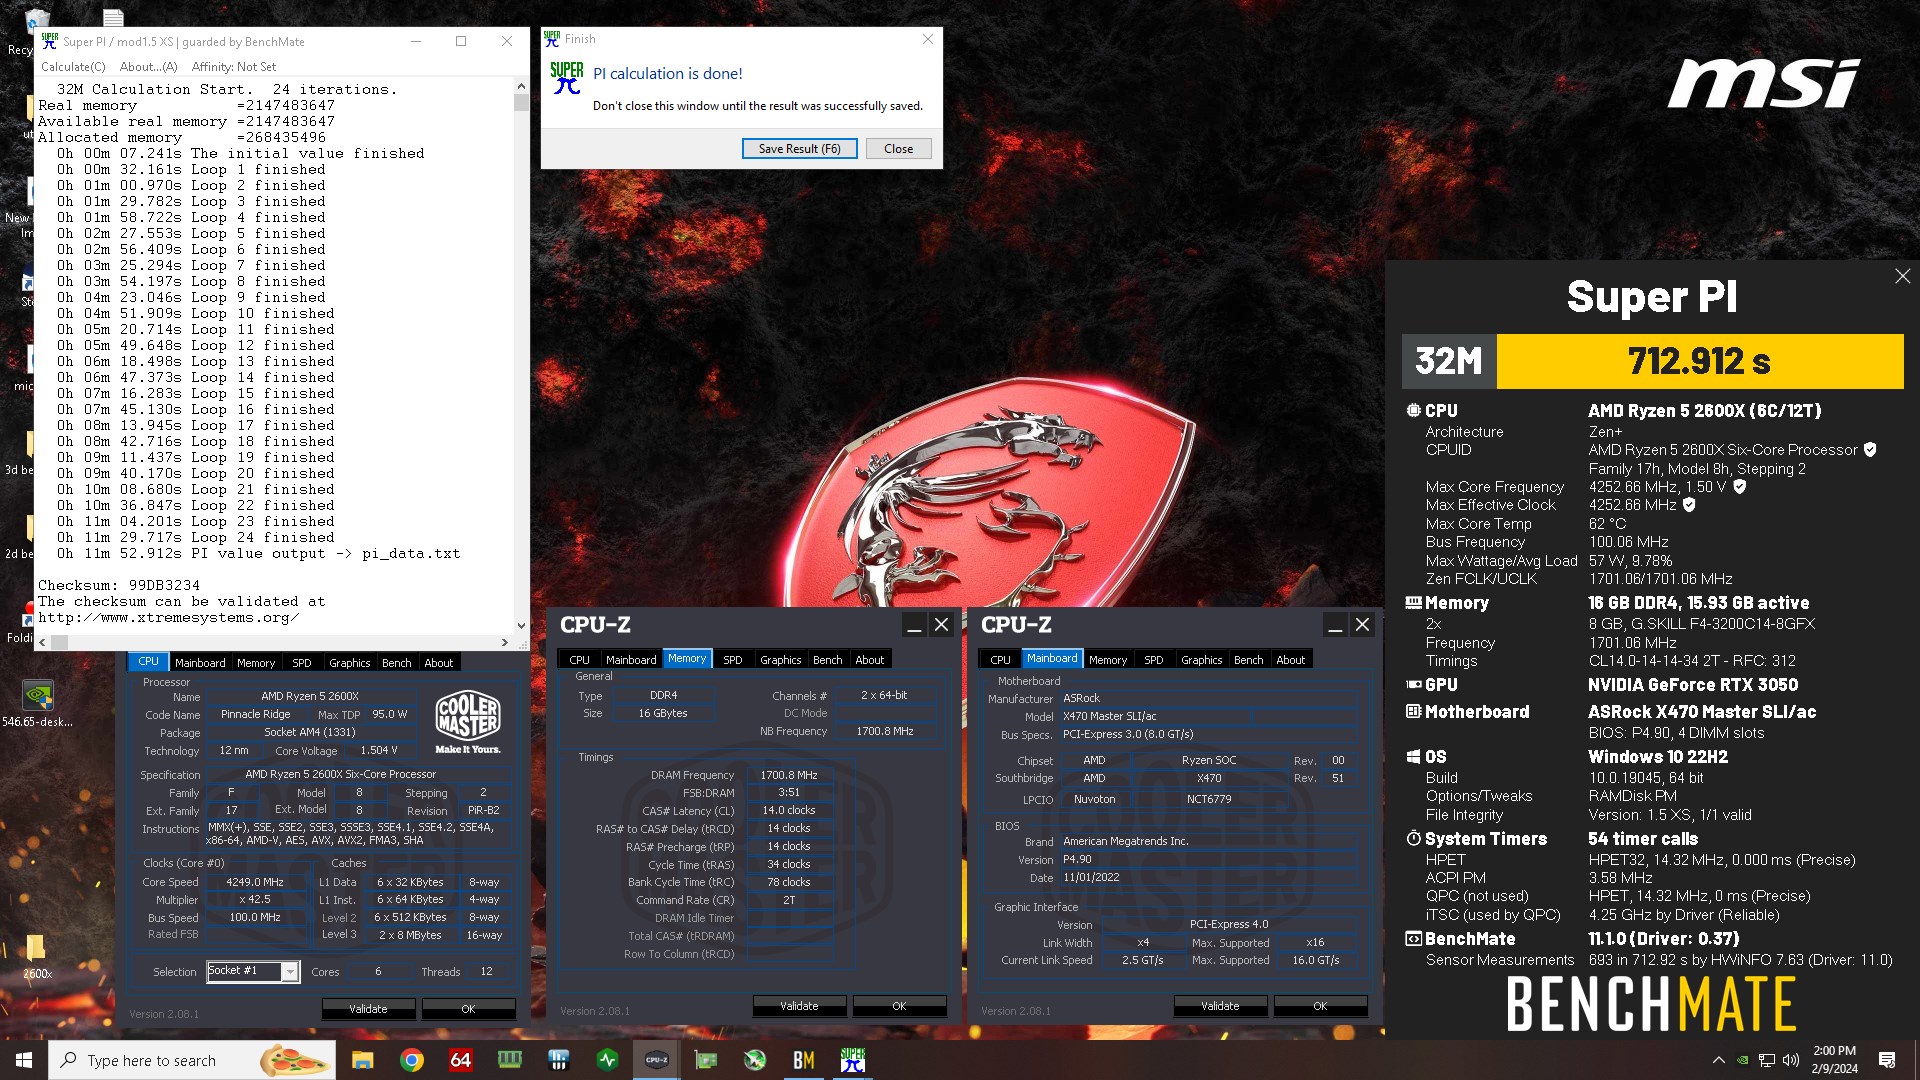Show hidden tray icons chevron
Image resolution: width=1920 pixels, height=1080 pixels.
(1718, 1060)
